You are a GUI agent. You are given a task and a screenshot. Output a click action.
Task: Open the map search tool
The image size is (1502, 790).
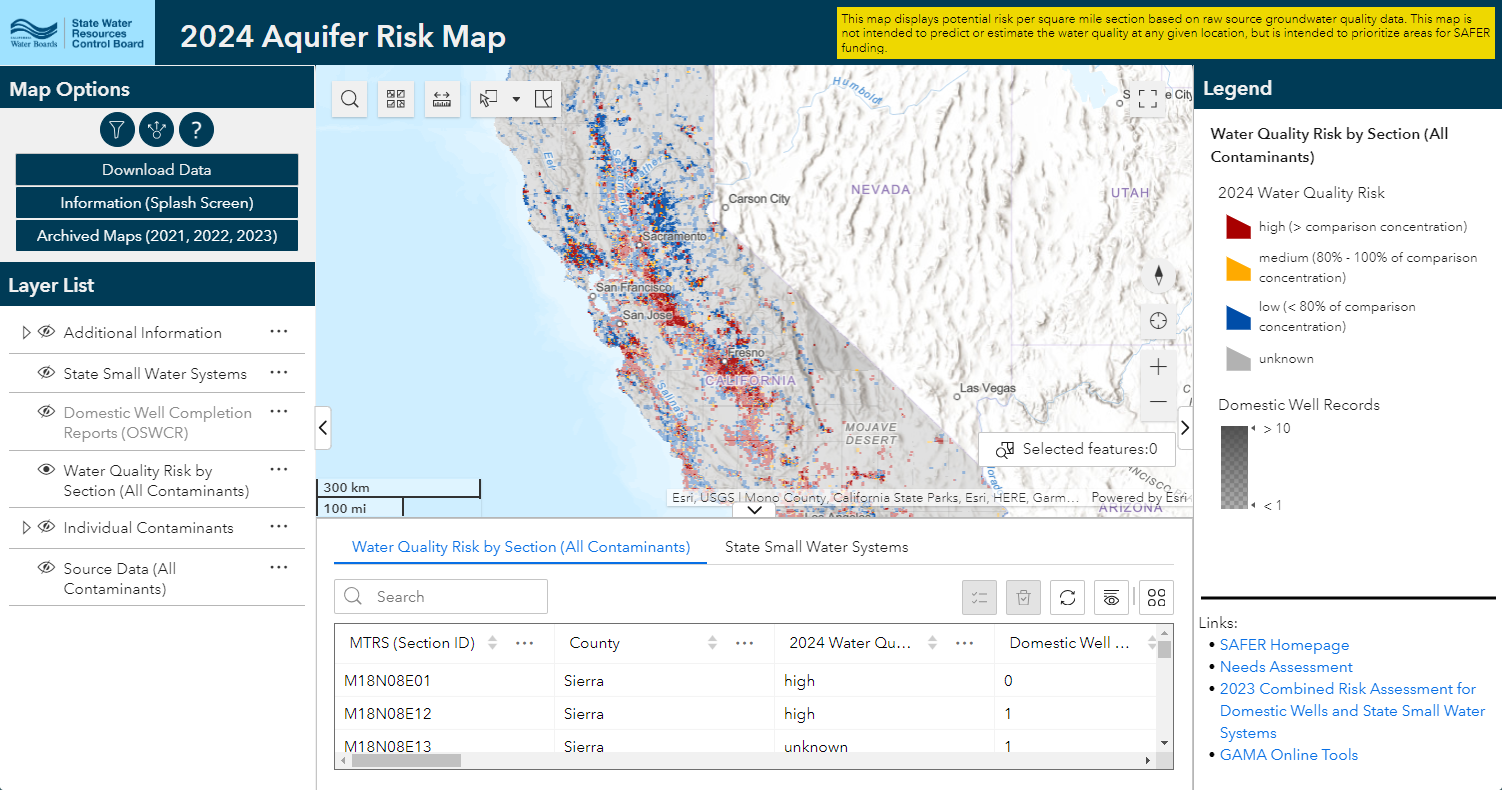(350, 99)
